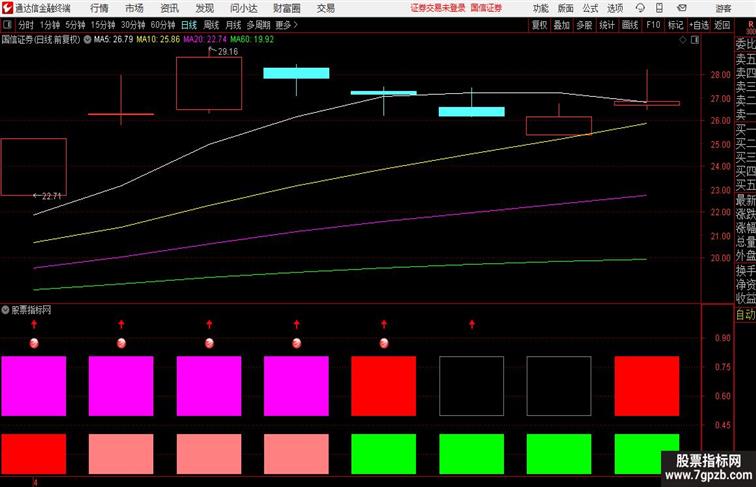Click the 标记 mark button

tap(675, 25)
